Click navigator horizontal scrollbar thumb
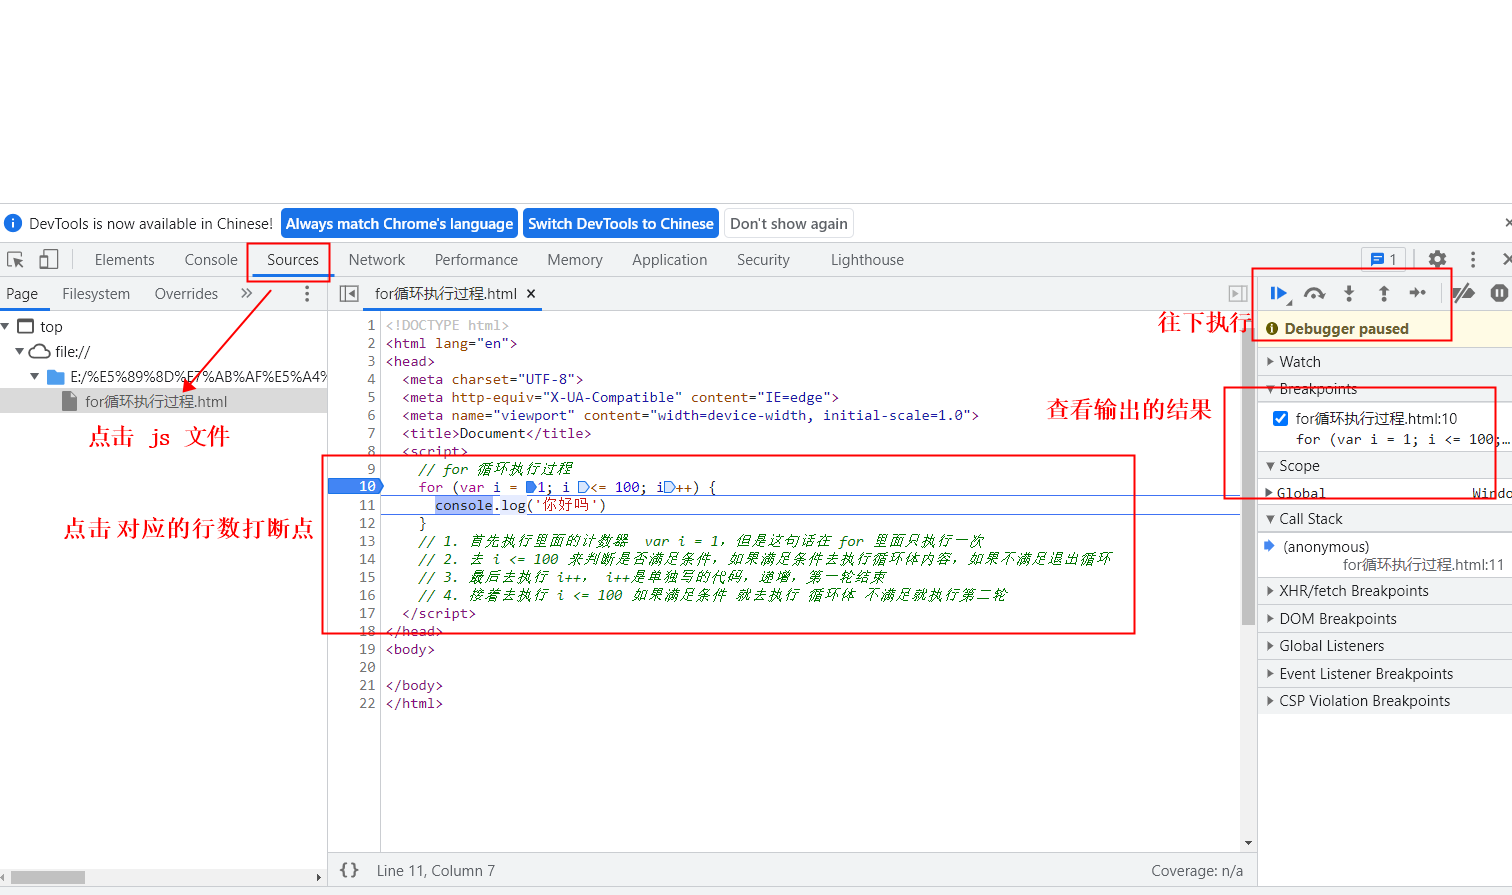 [x=47, y=877]
